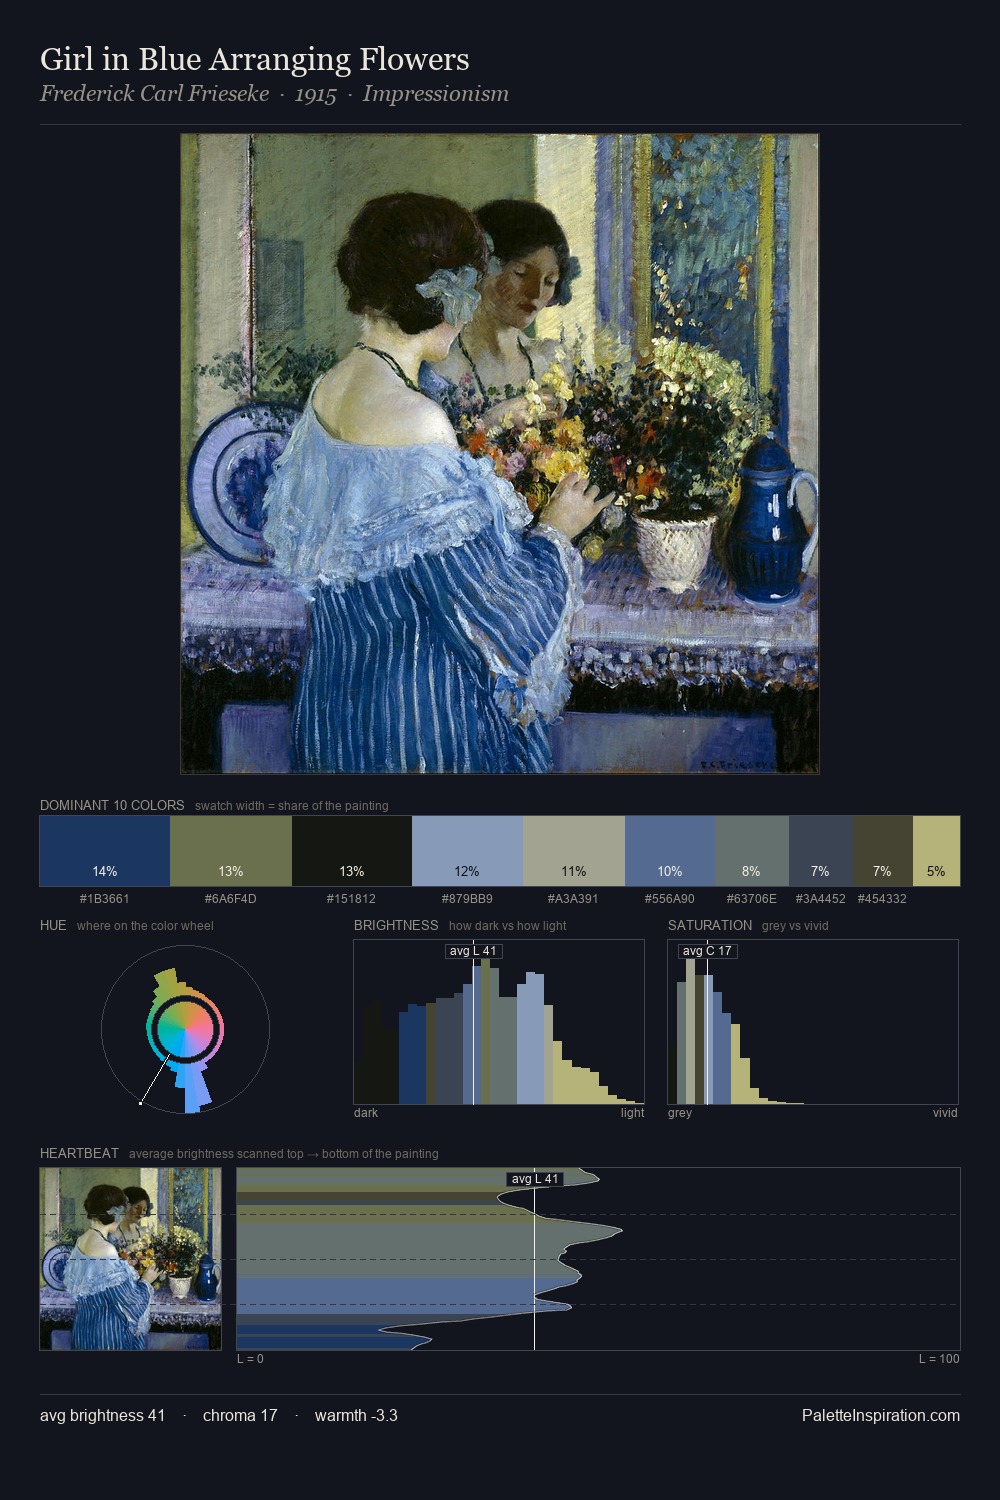Click the saturation 'avg C 17' label

pos(707,951)
